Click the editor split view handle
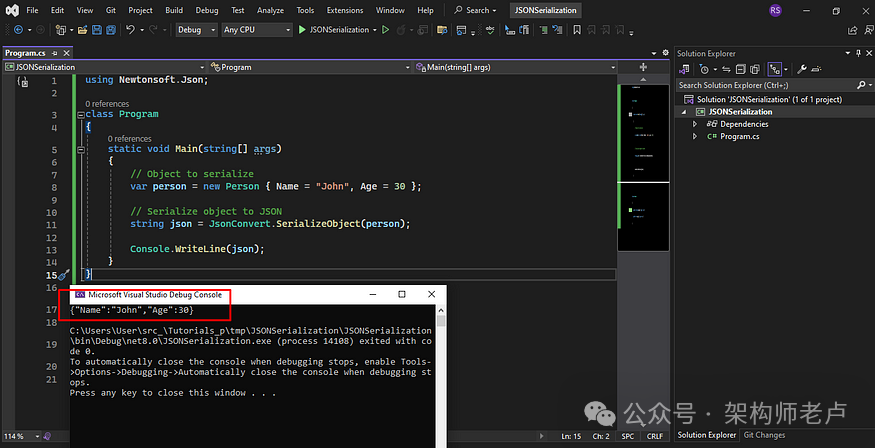The height and width of the screenshot is (448, 875). coord(643,67)
